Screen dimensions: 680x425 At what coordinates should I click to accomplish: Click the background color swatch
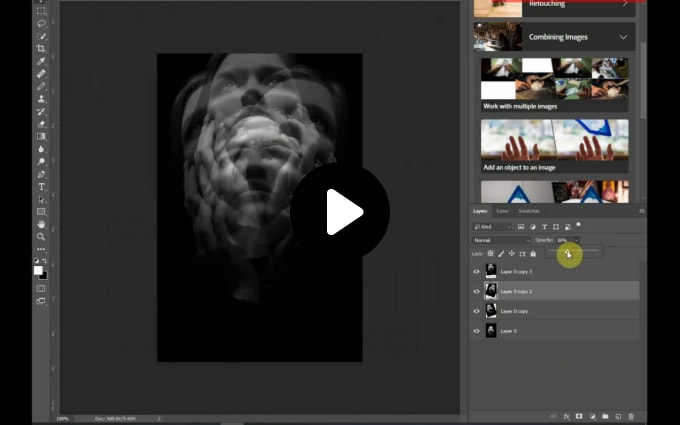[x=45, y=276]
